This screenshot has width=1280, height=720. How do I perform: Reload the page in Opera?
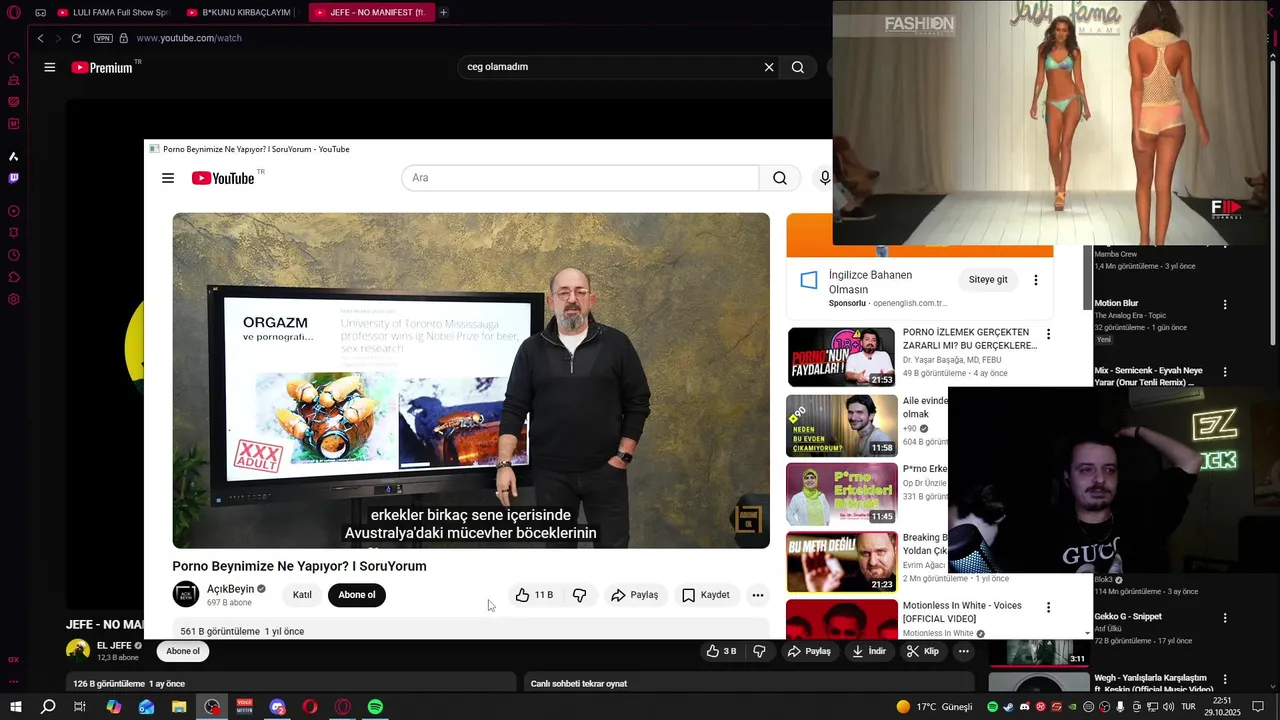tap(76, 38)
